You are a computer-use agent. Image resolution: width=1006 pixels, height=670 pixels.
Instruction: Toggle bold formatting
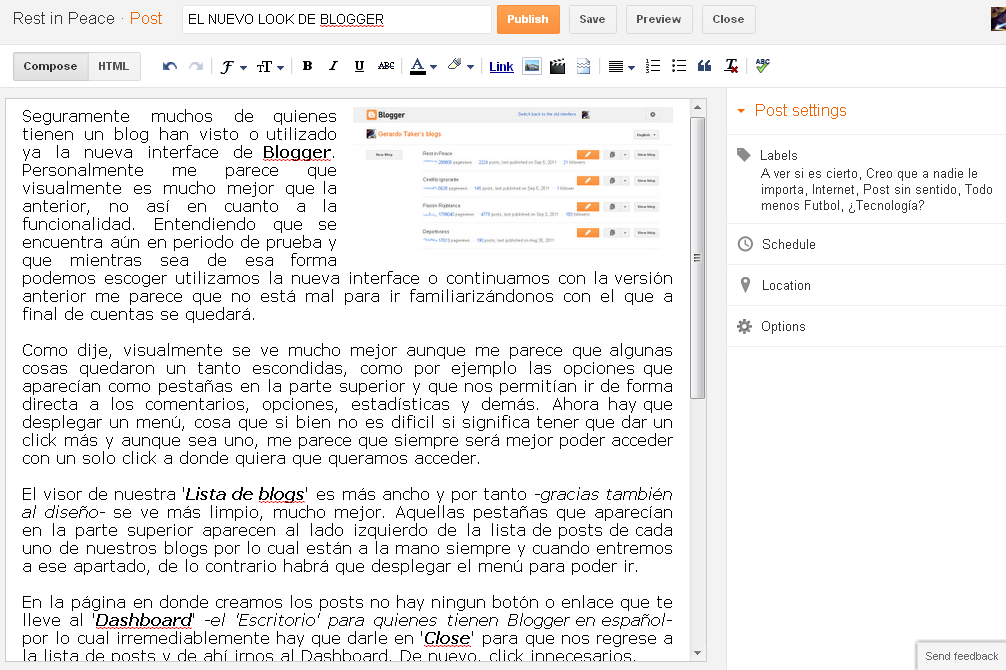[307, 65]
